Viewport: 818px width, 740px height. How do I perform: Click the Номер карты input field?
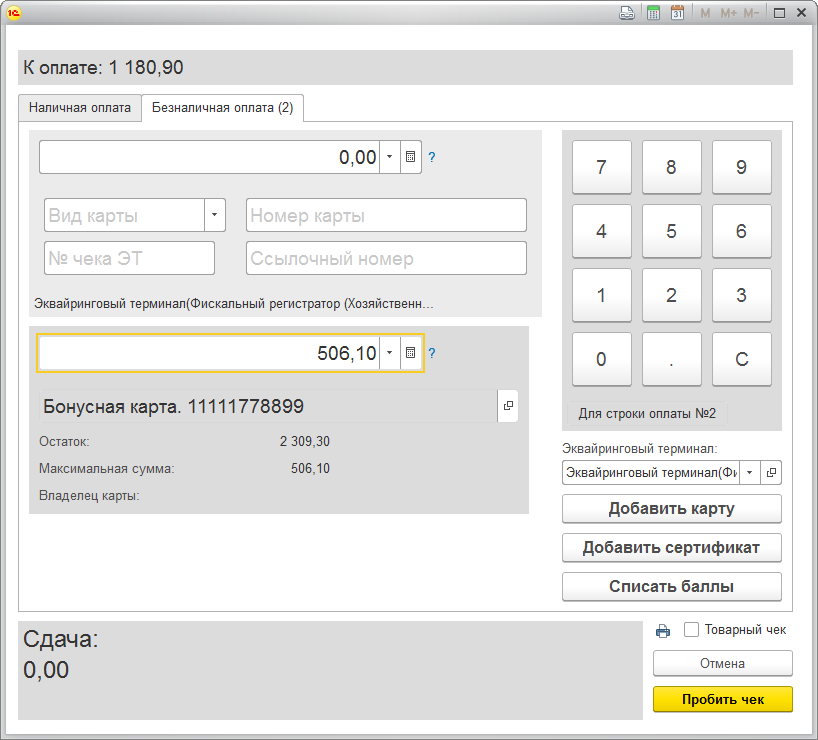[386, 214]
